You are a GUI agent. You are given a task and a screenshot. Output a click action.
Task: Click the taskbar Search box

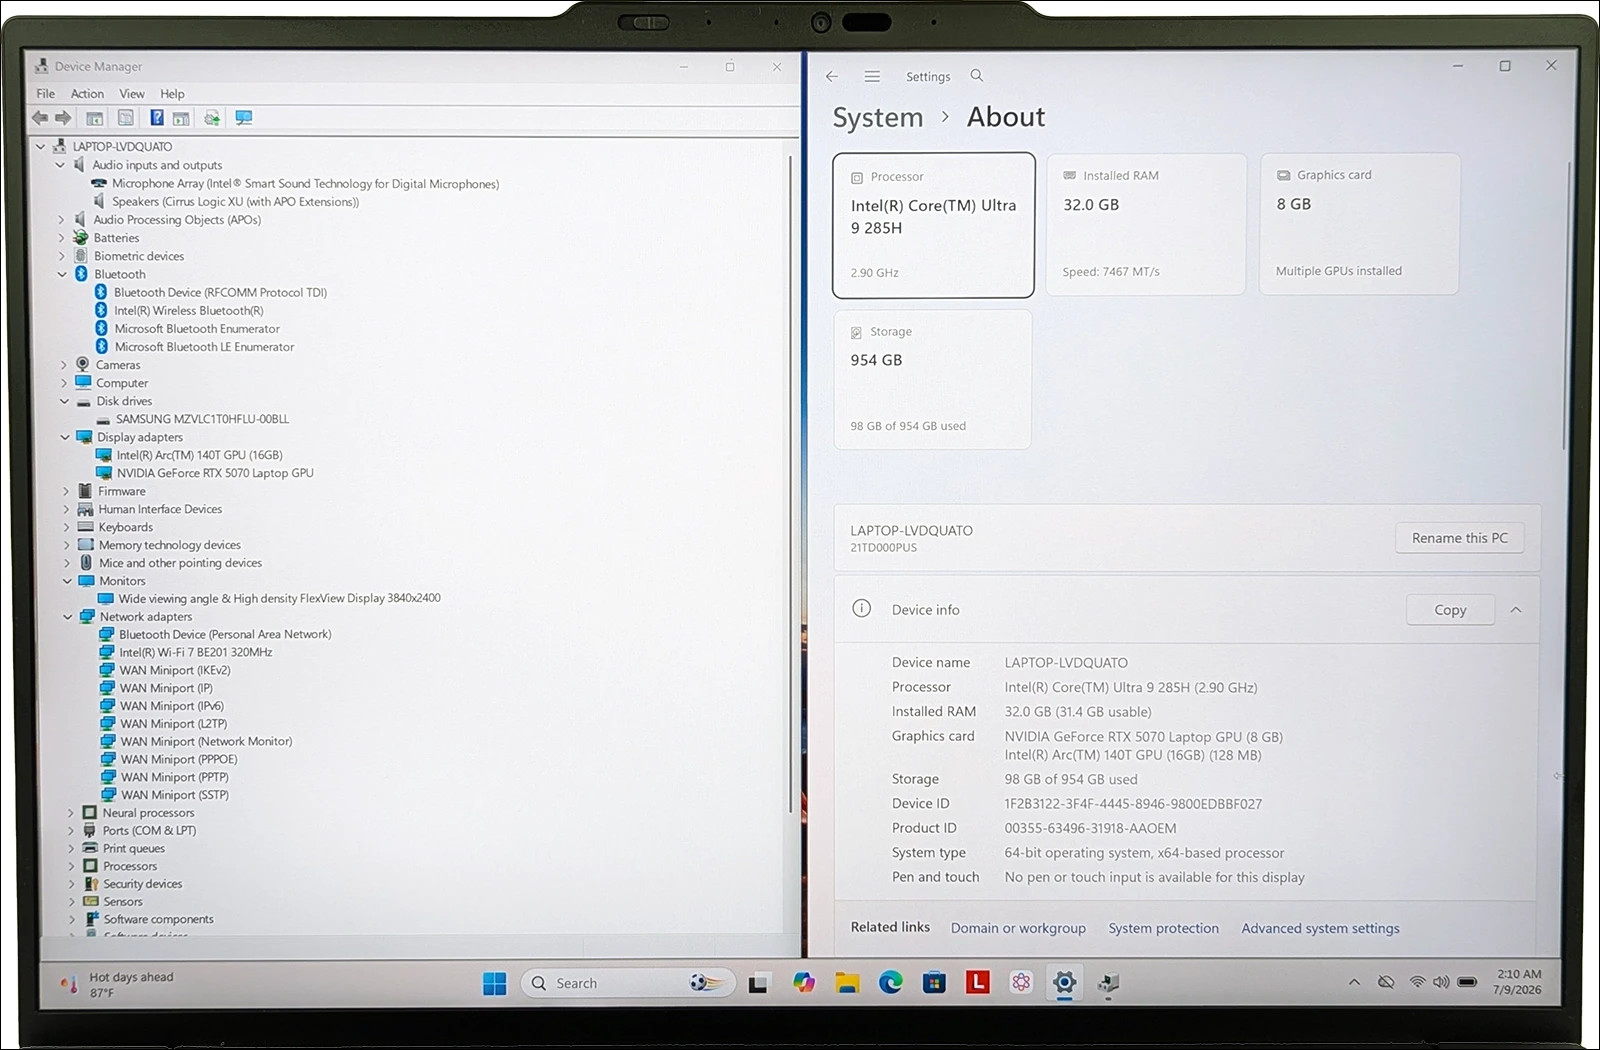tap(628, 983)
